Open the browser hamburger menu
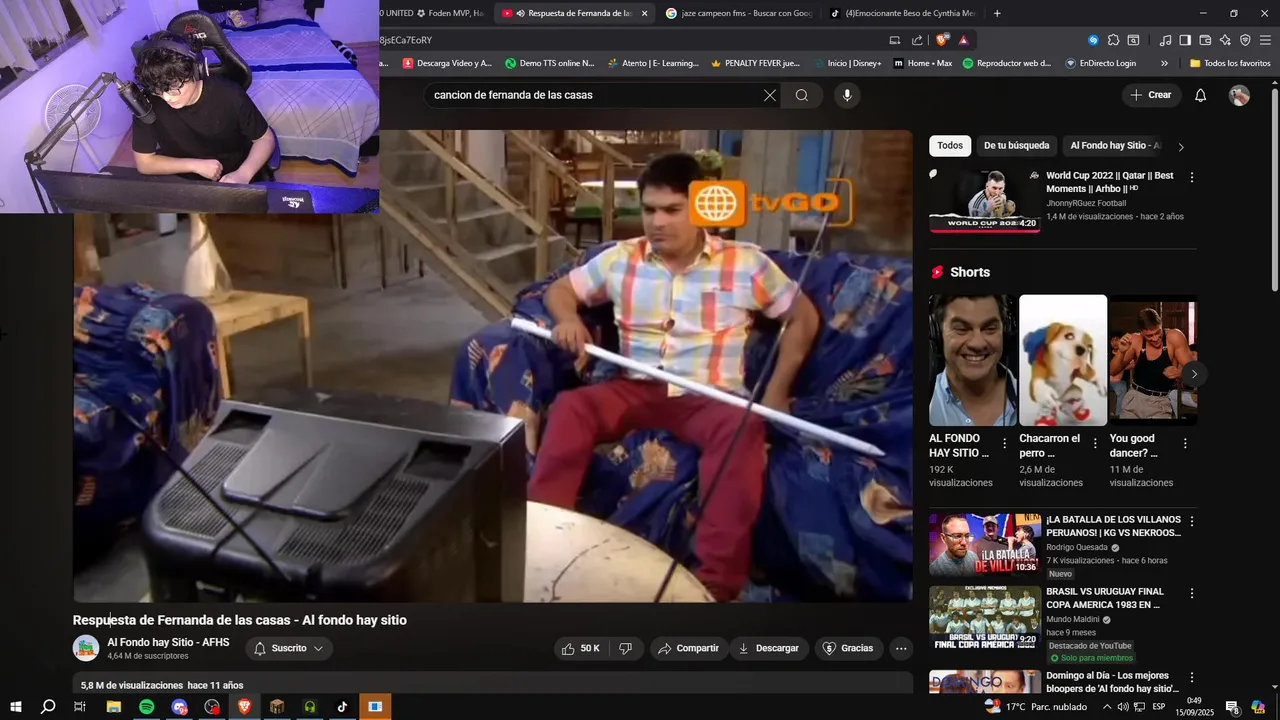The width and height of the screenshot is (1280, 720). (x=1265, y=40)
